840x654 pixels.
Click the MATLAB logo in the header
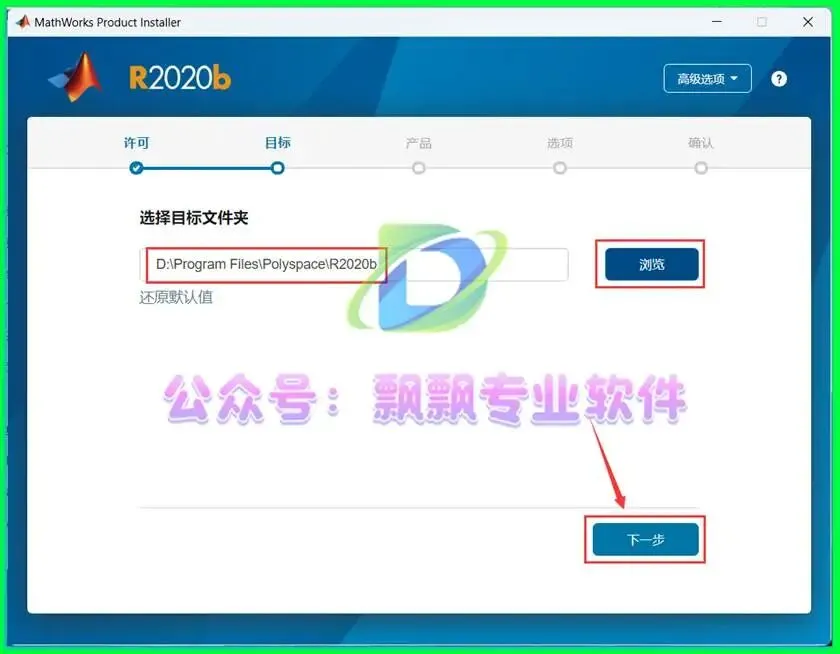(x=76, y=77)
